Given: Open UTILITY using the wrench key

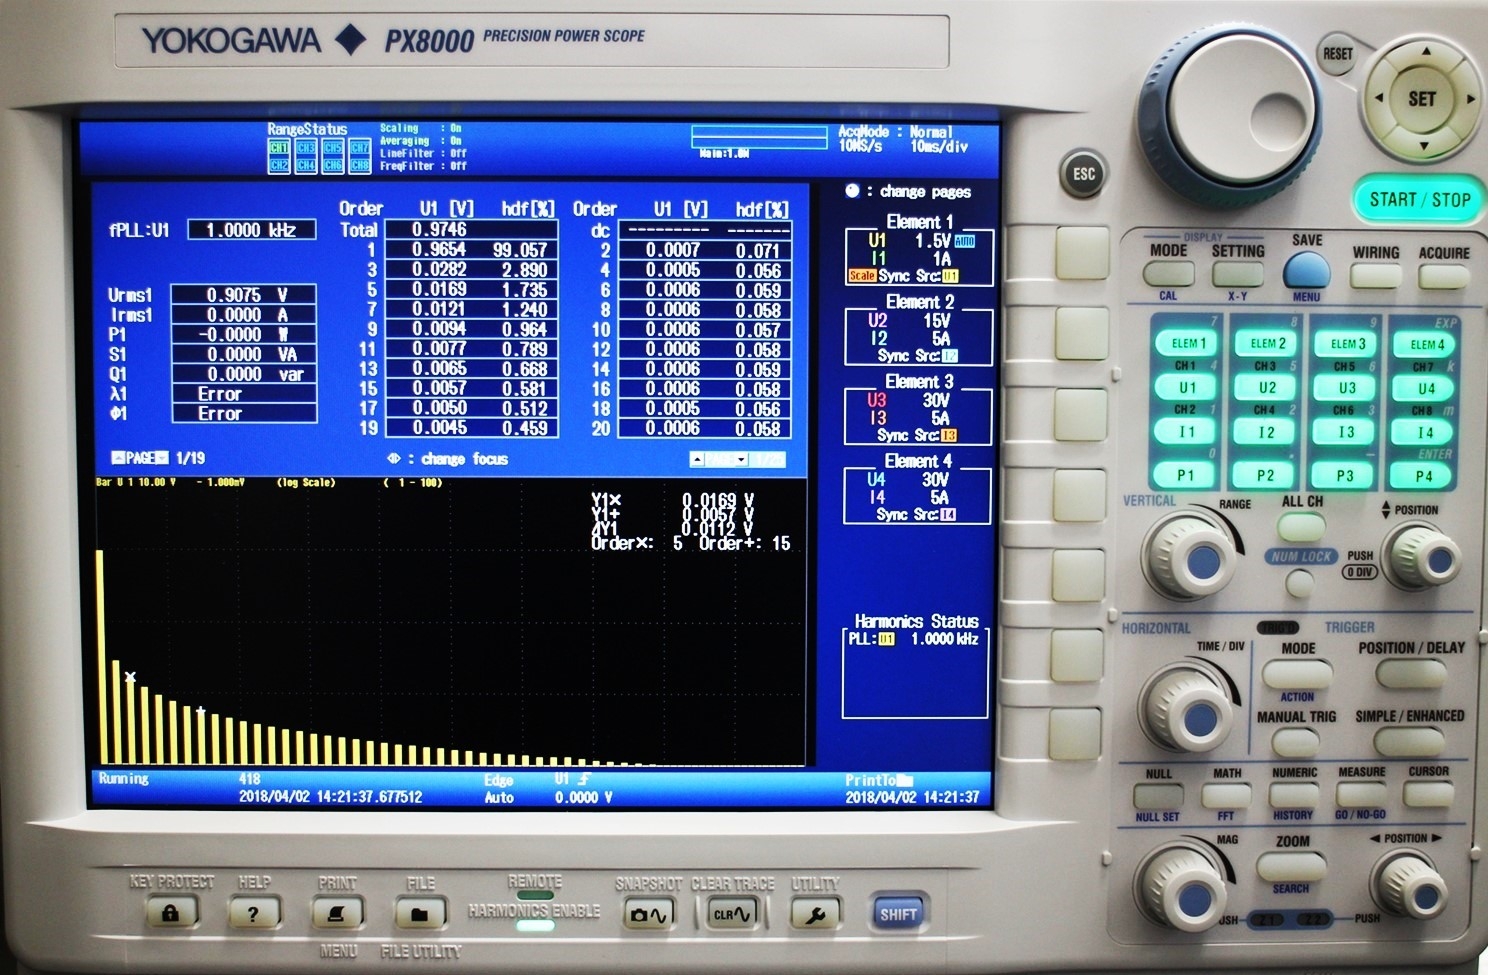Looking at the screenshot, I should [x=816, y=913].
